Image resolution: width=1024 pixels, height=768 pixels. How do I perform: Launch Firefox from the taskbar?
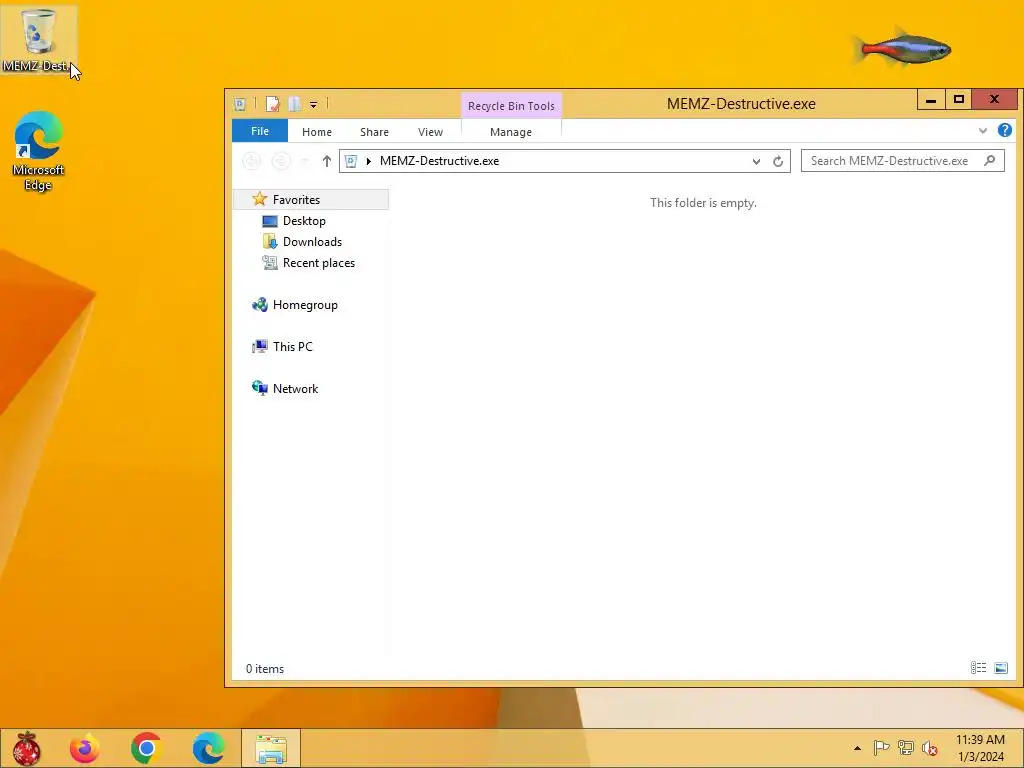tap(85, 748)
